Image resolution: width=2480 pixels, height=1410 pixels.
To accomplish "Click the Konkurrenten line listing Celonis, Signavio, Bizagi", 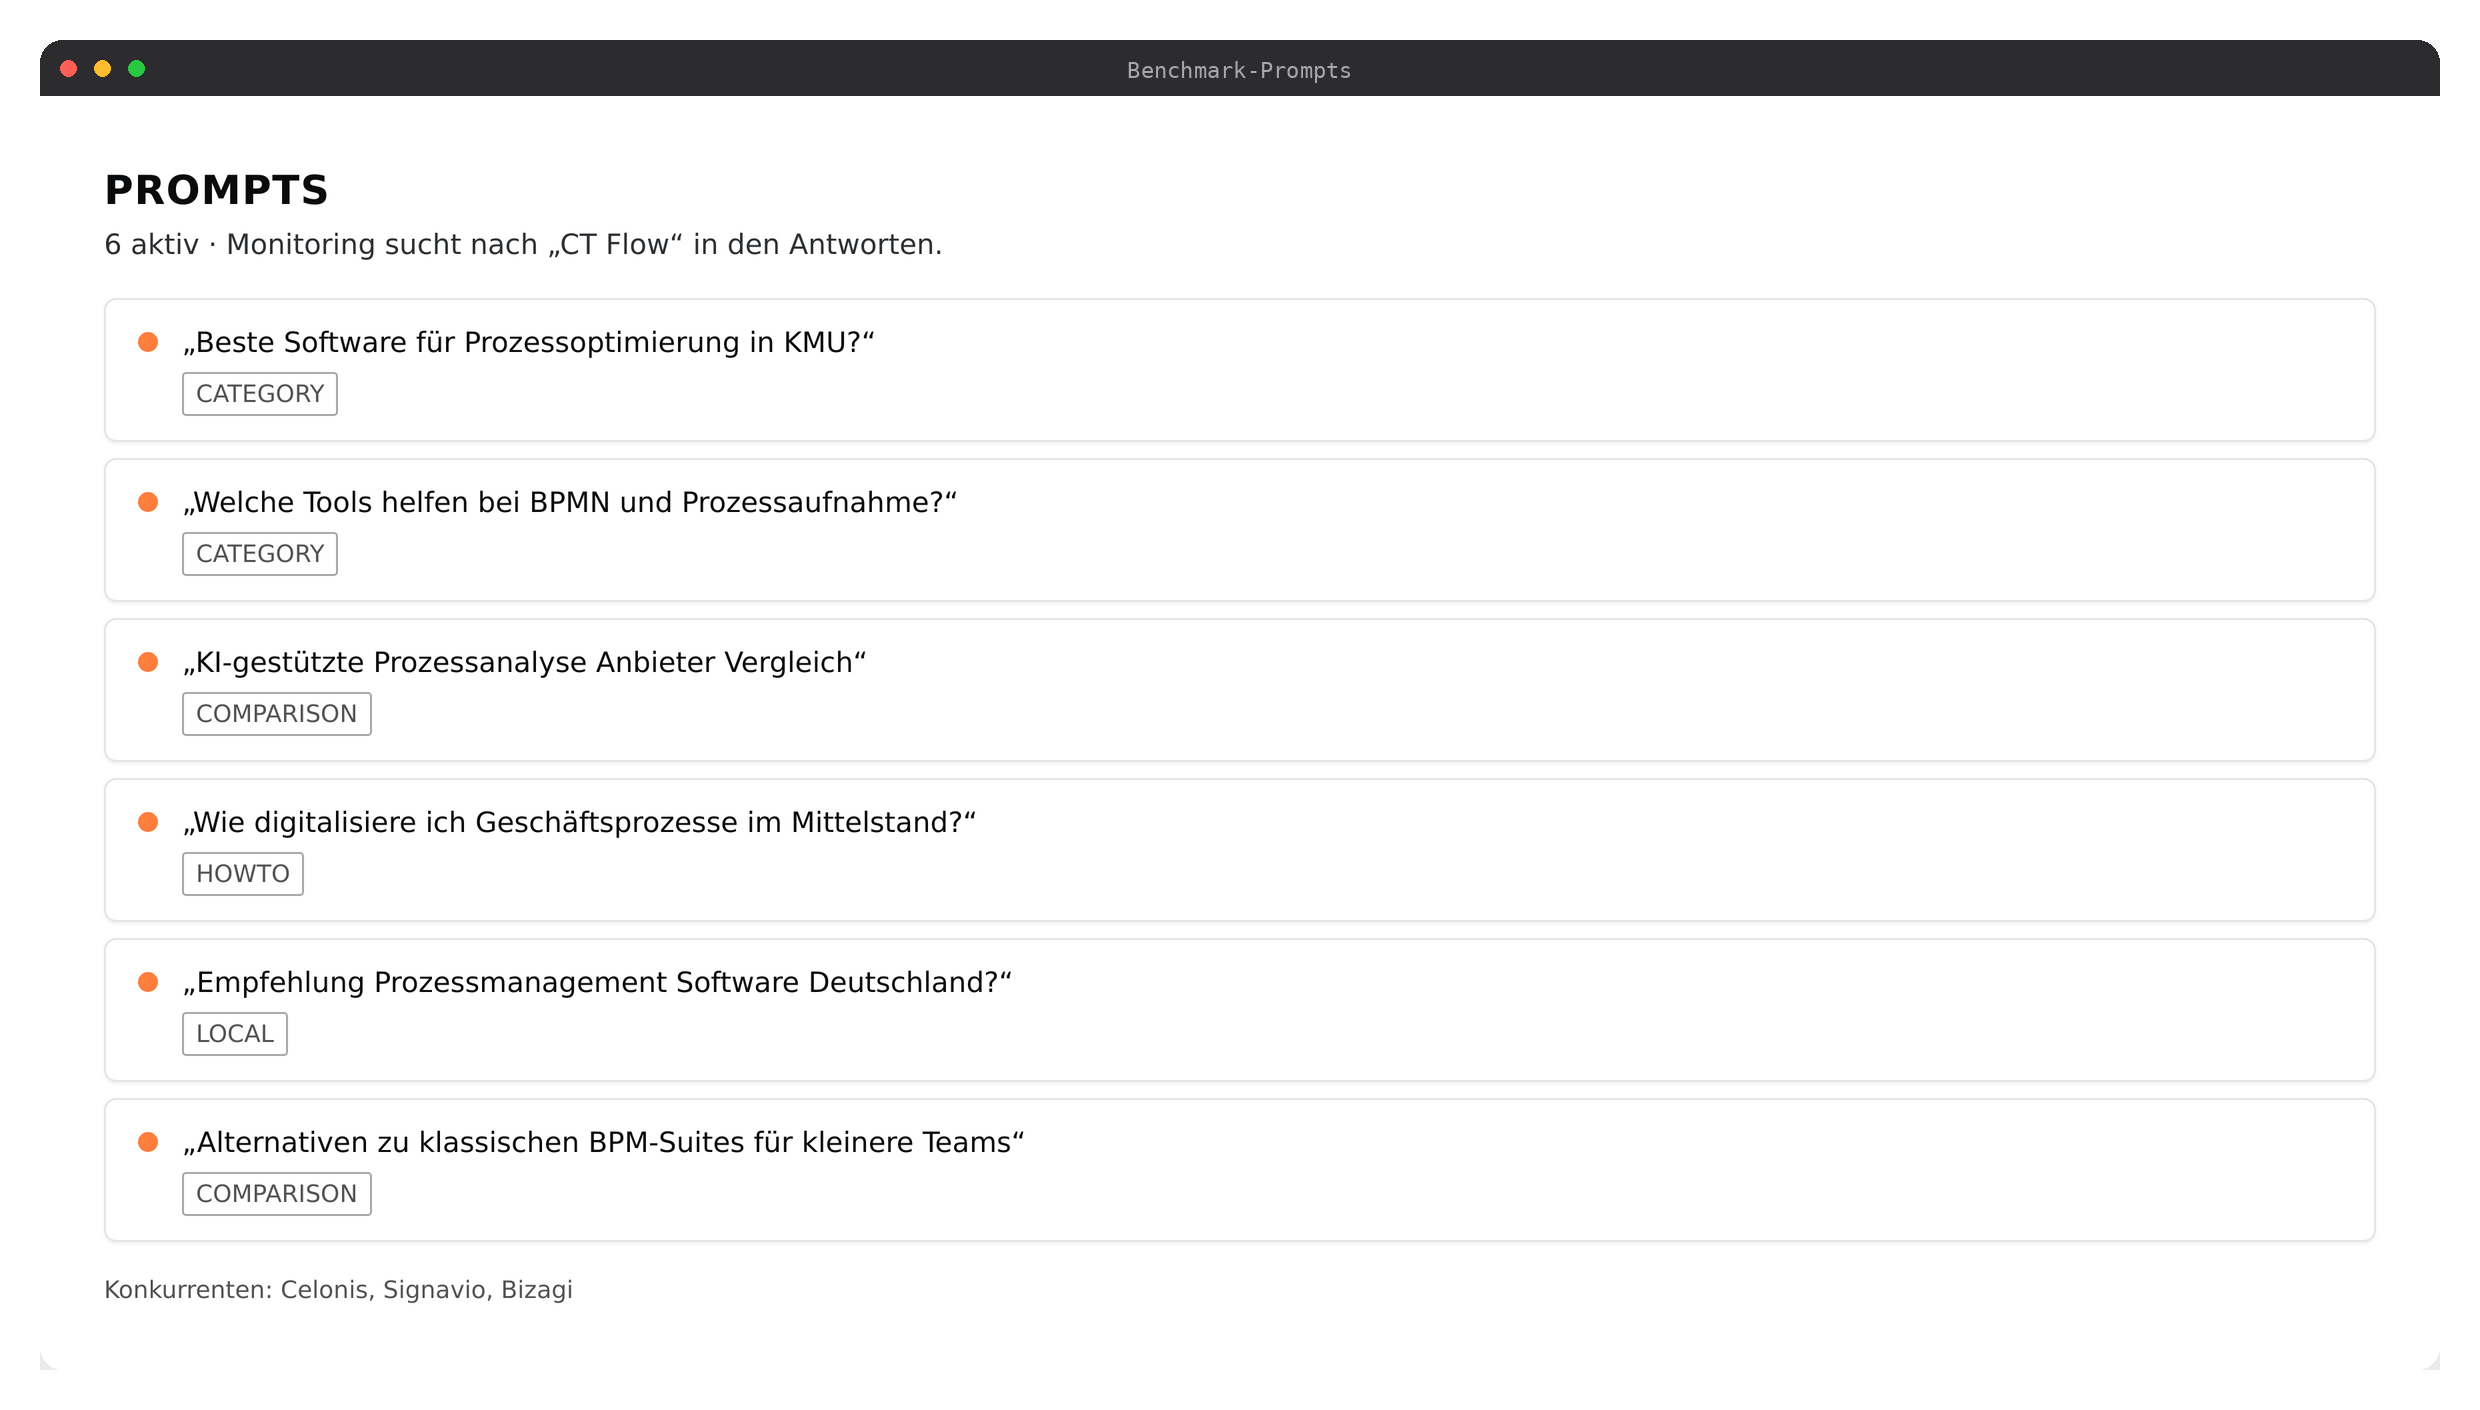I will coord(339,1290).
